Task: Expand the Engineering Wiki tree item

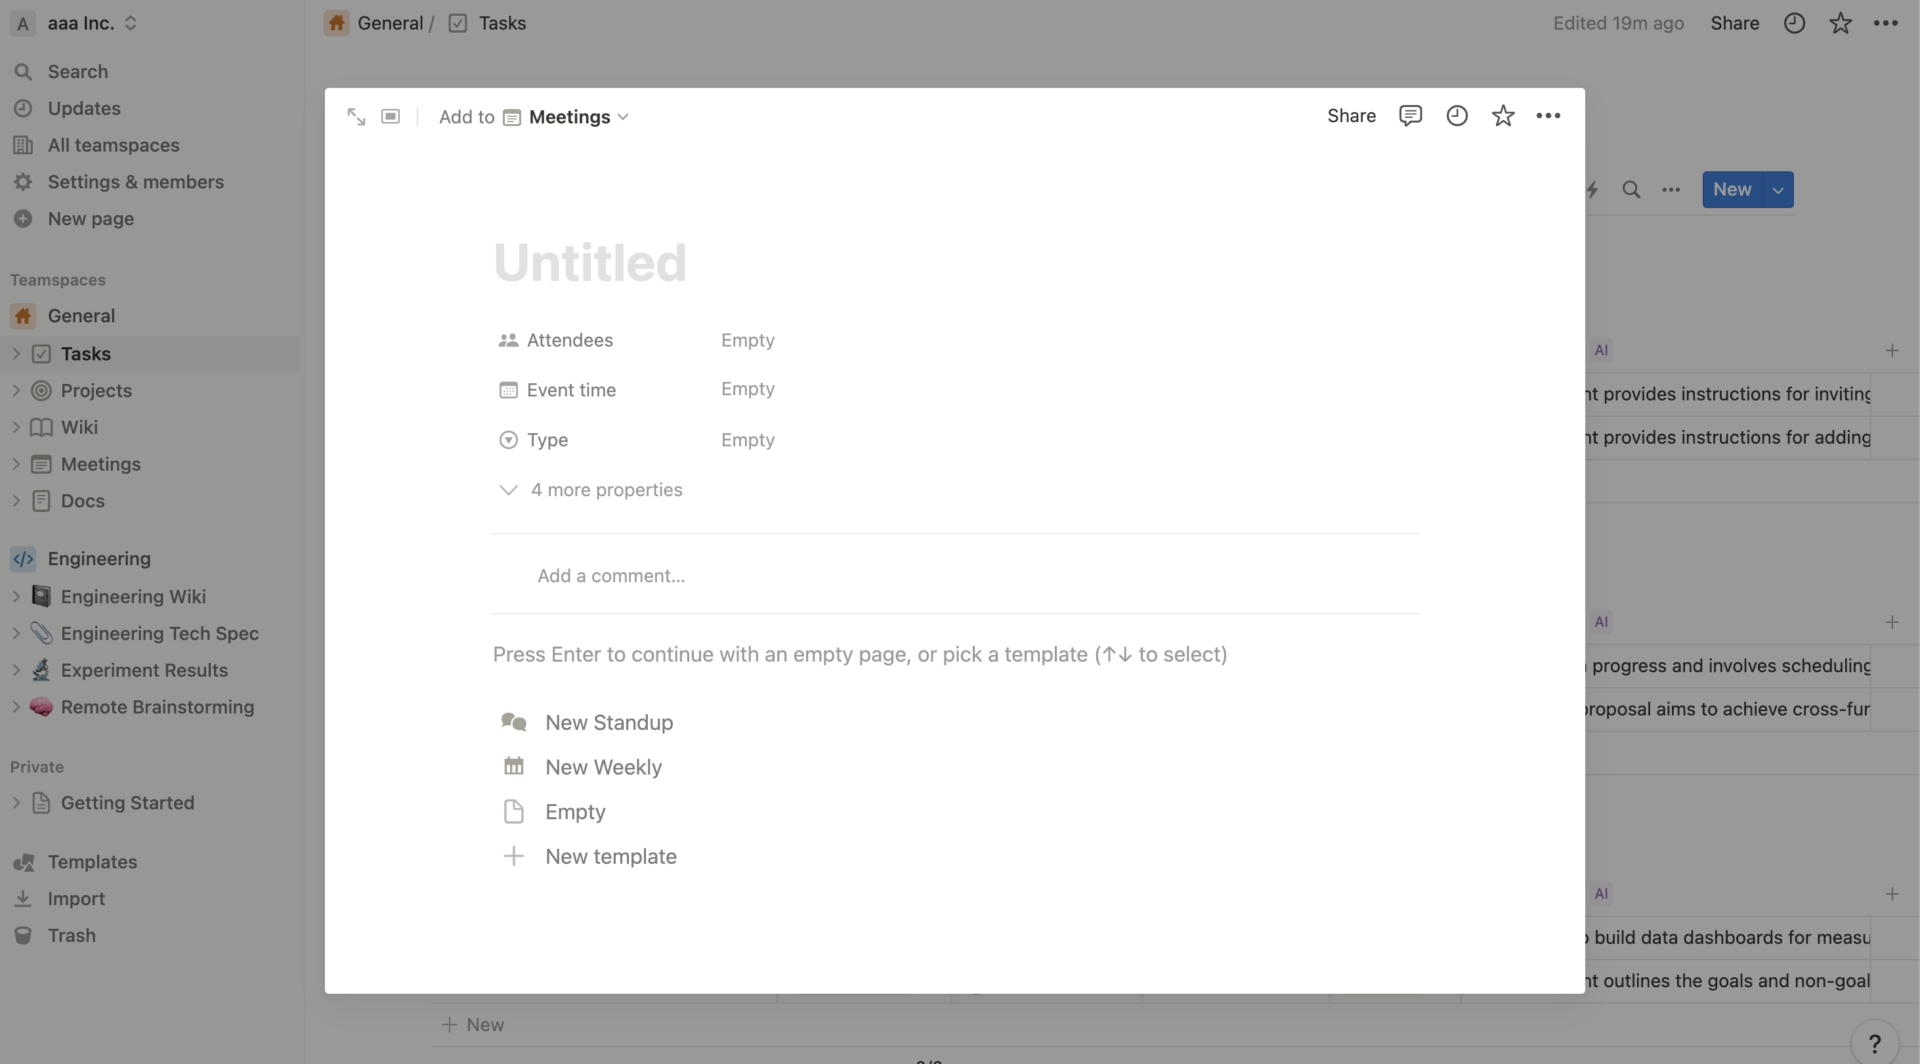Action: [x=16, y=596]
